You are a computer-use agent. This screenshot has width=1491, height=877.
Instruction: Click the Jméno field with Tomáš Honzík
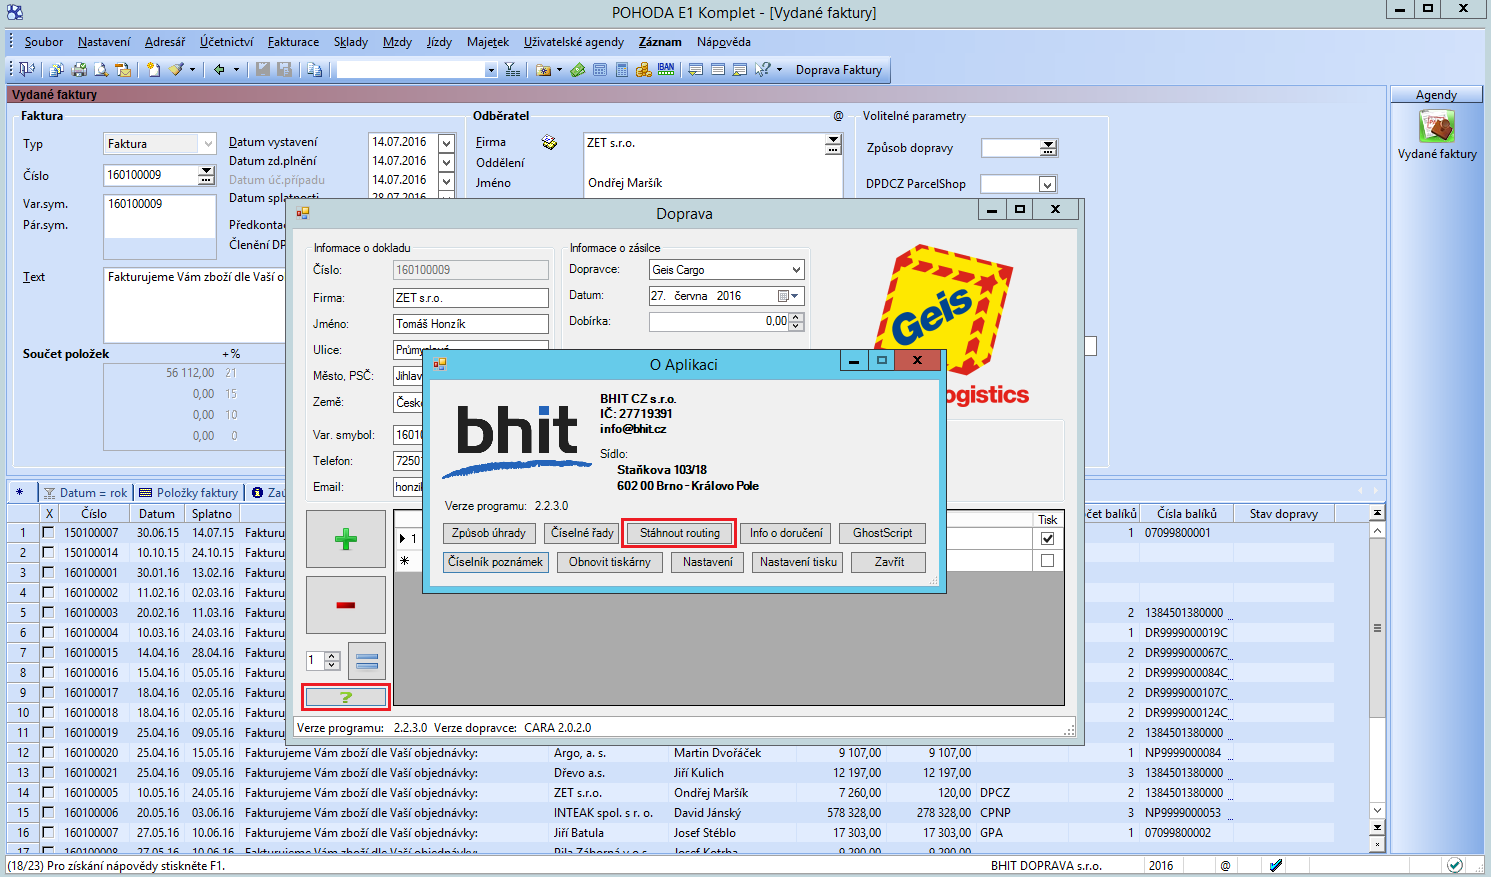[471, 324]
